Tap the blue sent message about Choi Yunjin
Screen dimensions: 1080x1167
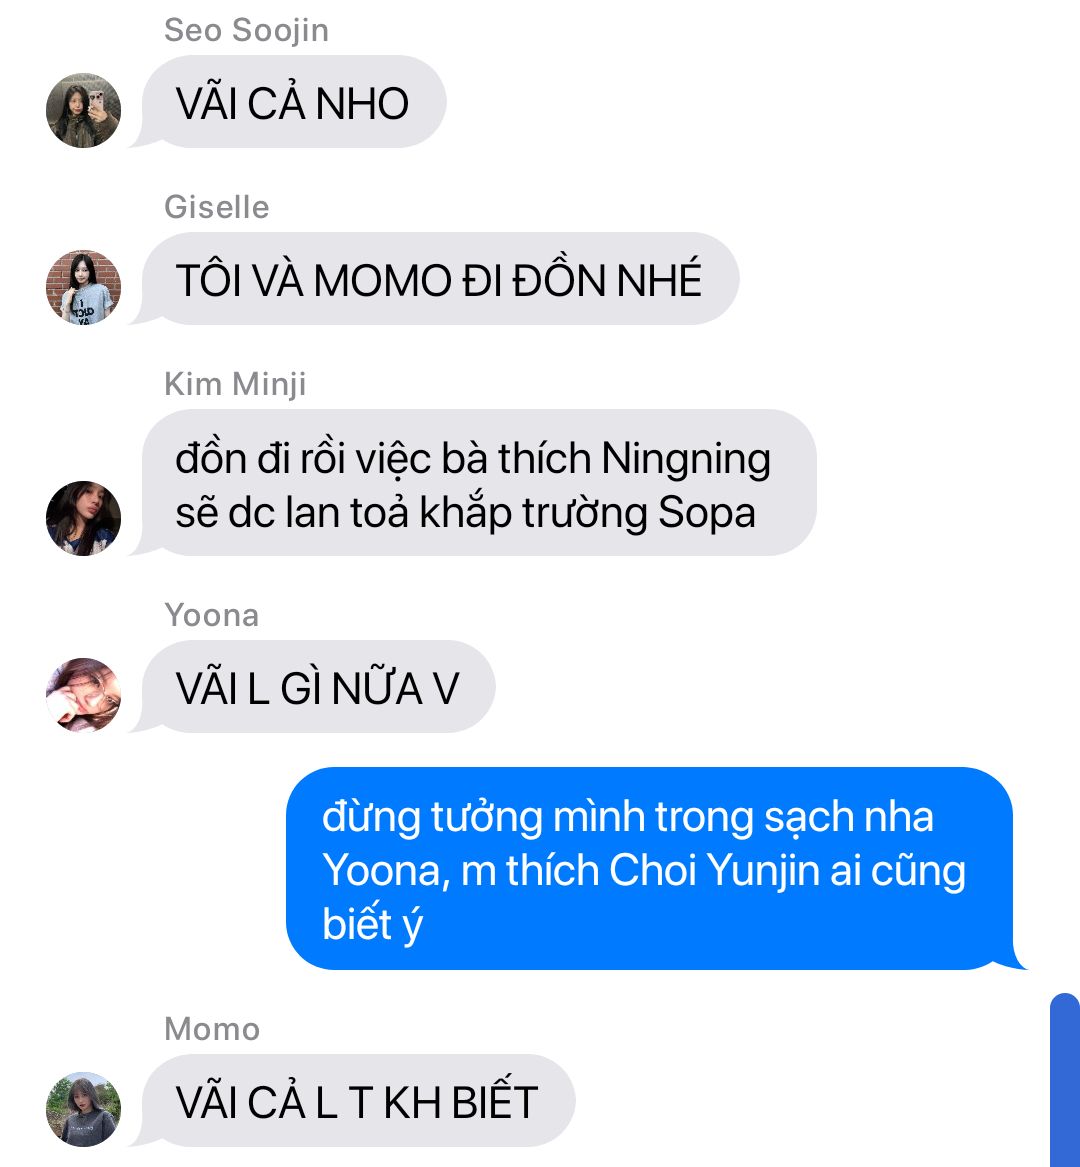click(651, 869)
